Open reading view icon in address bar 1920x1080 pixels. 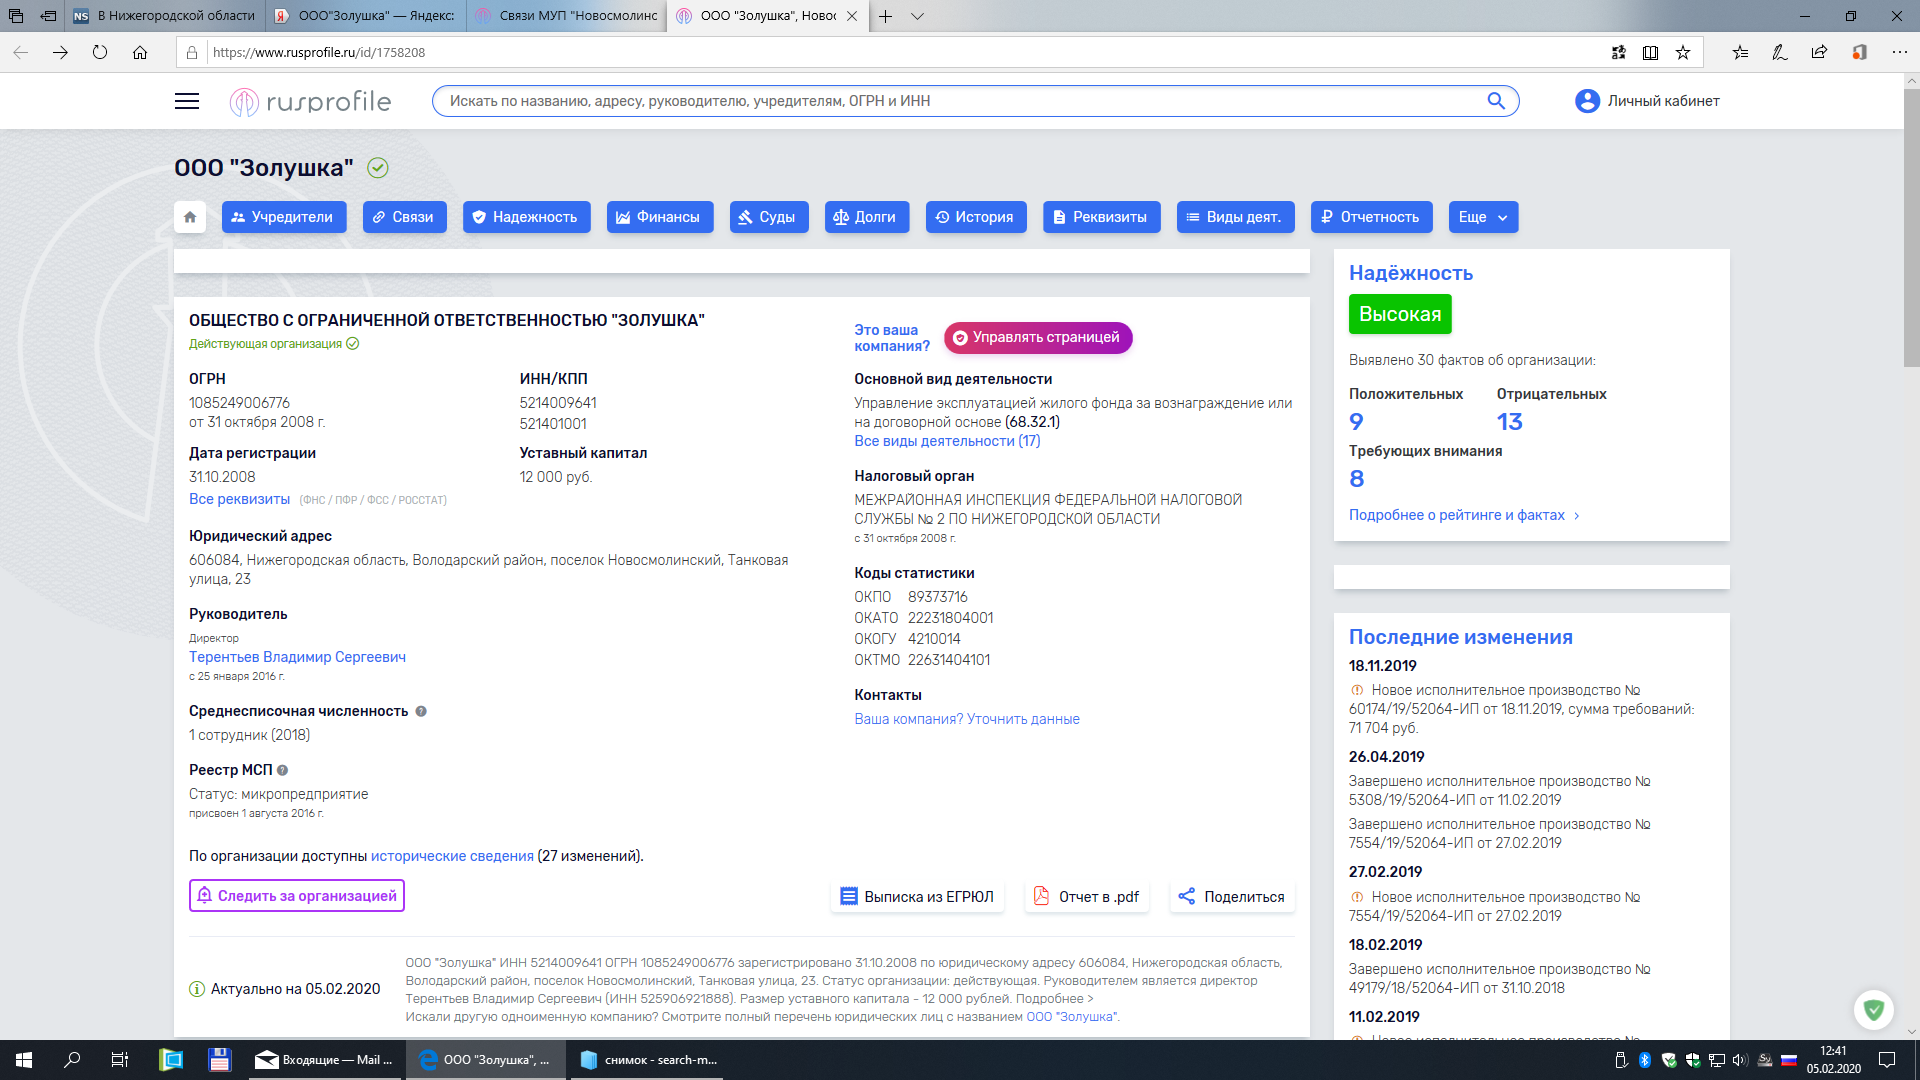point(1650,52)
